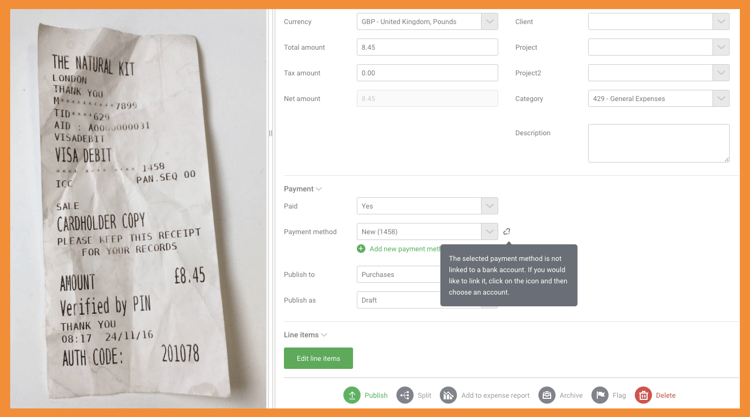
Task: Click the green plus add payment icon
Action: coord(361,249)
